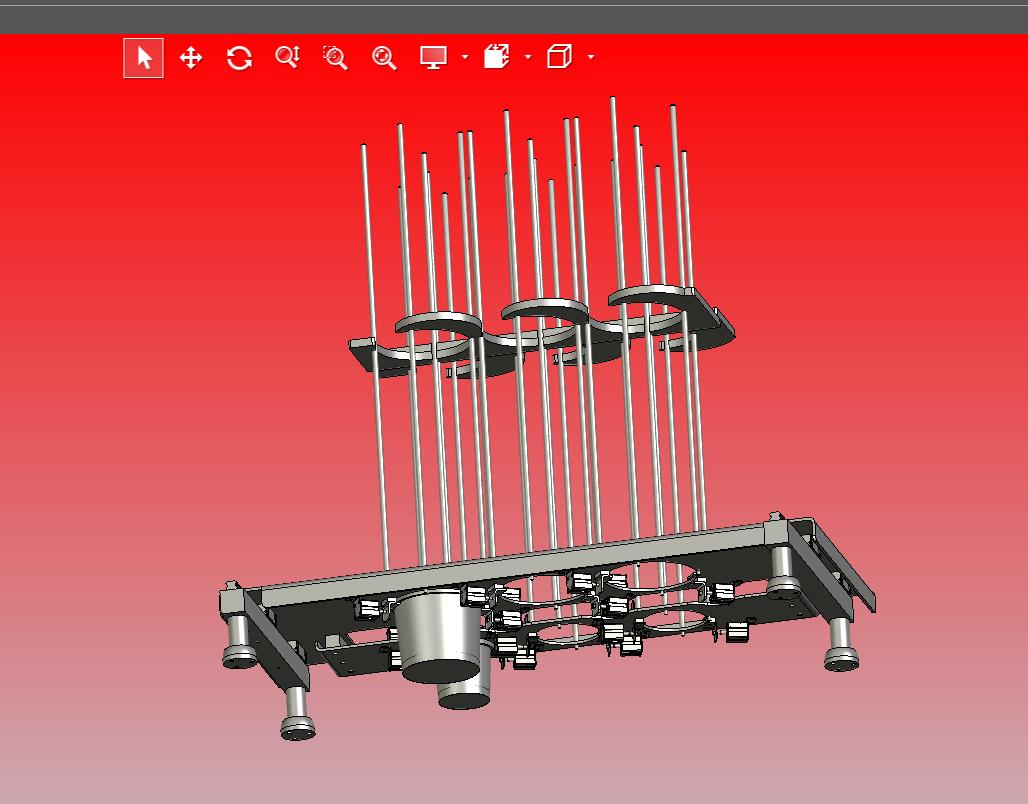This screenshot has width=1028, height=804.
Task: Click the wireframe box view icon
Action: 559,56
